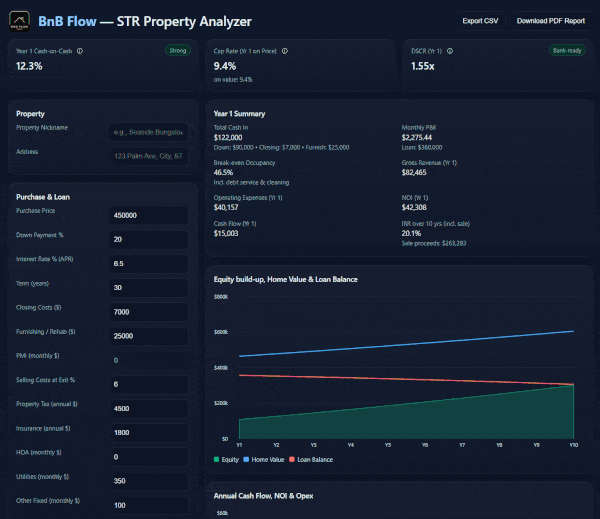Click the Loan: $360,000 note
600x519 pixels.
tap(422, 148)
